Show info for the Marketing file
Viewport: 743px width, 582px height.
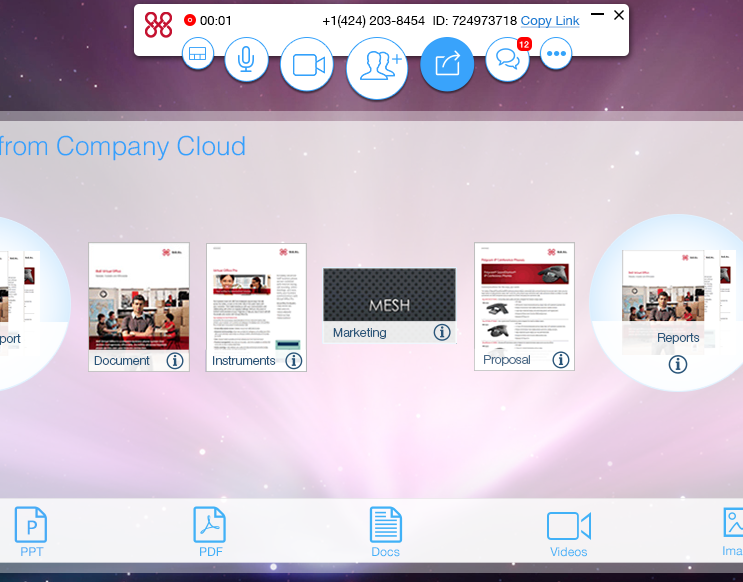click(442, 332)
